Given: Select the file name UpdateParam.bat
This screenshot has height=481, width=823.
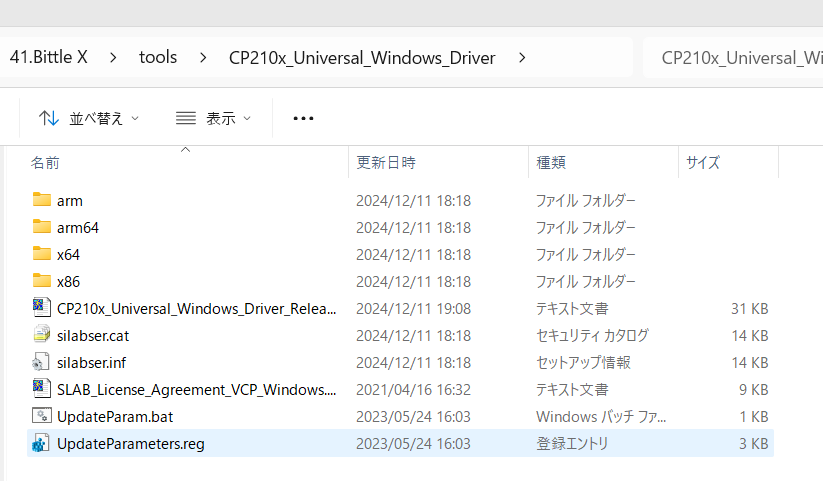Looking at the screenshot, I should (x=115, y=416).
